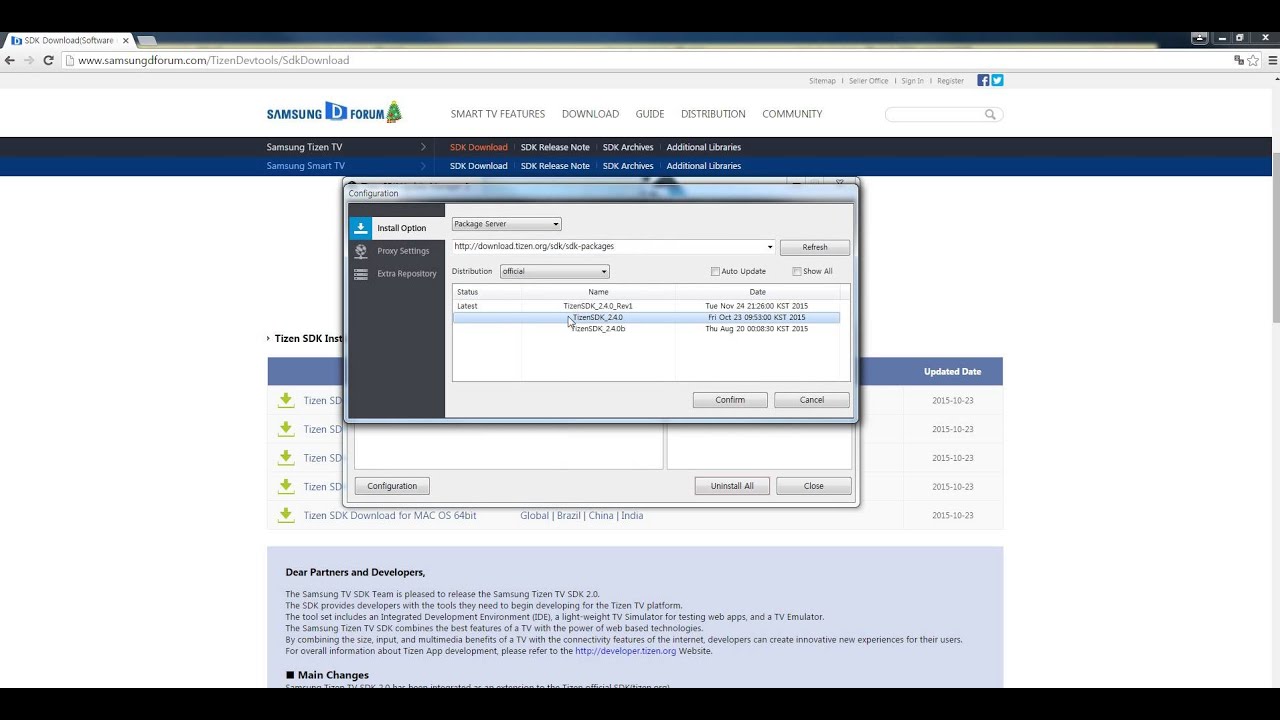The width and height of the screenshot is (1280, 720).
Task: Open Tizen TV SDK Archives link
Action: (628, 147)
